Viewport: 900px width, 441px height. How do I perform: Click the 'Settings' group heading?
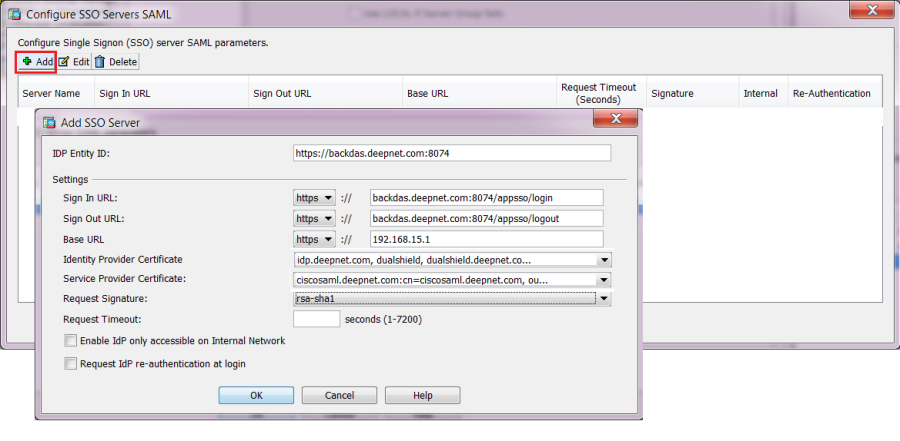71,179
